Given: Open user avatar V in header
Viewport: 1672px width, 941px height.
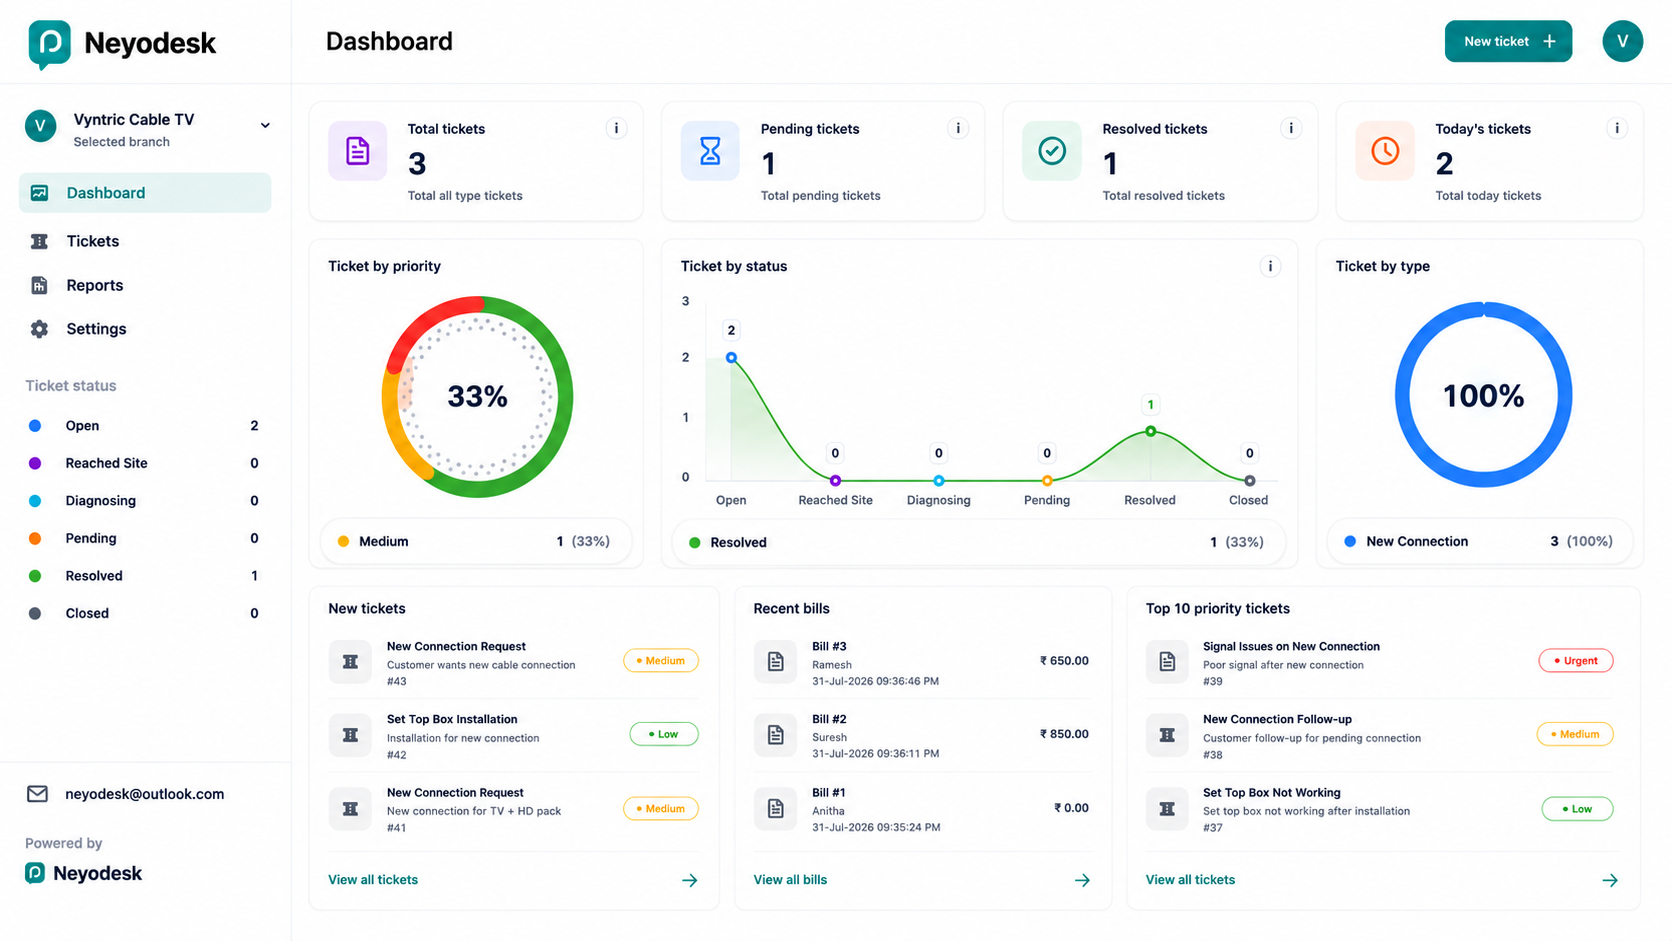Looking at the screenshot, I should pyautogui.click(x=1622, y=41).
